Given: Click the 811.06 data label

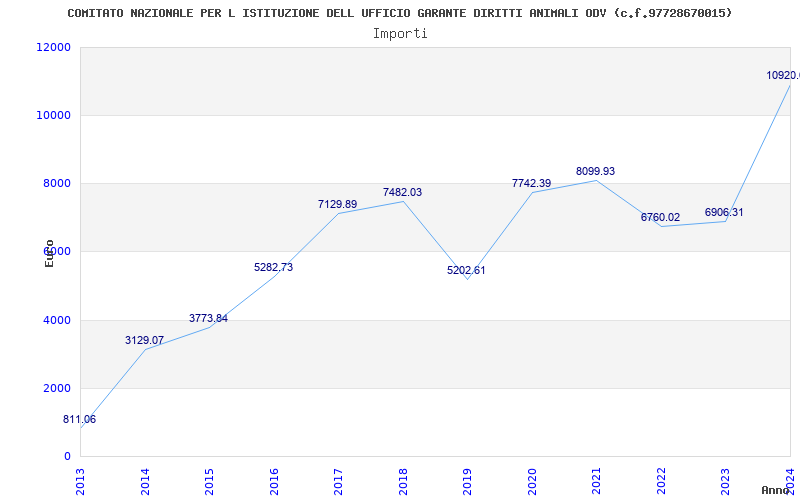Looking at the screenshot, I should 79,419.
